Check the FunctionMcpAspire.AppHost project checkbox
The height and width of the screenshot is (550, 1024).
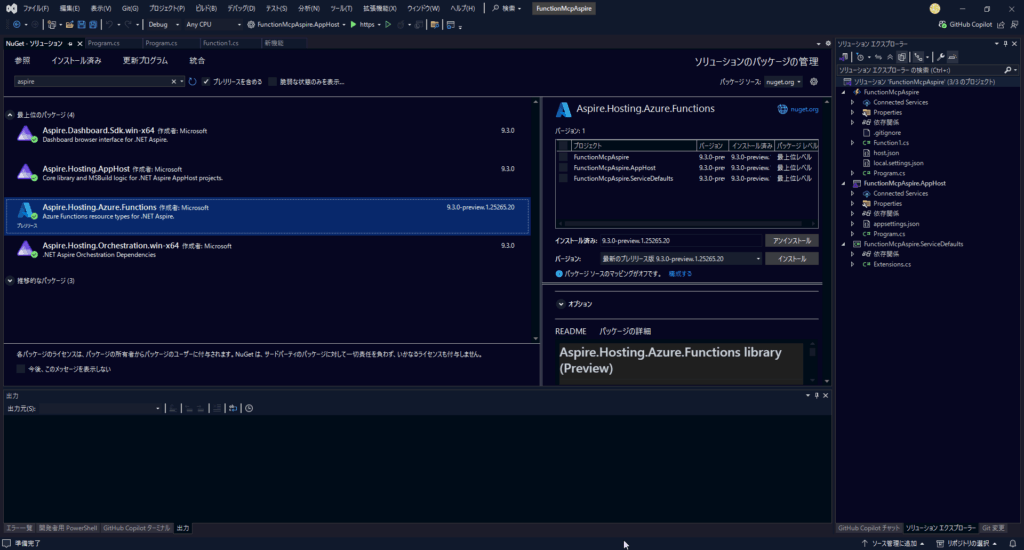tap(563, 168)
